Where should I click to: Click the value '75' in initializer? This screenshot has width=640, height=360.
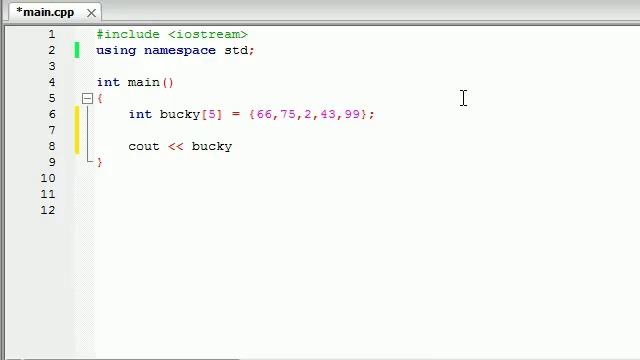click(288, 114)
